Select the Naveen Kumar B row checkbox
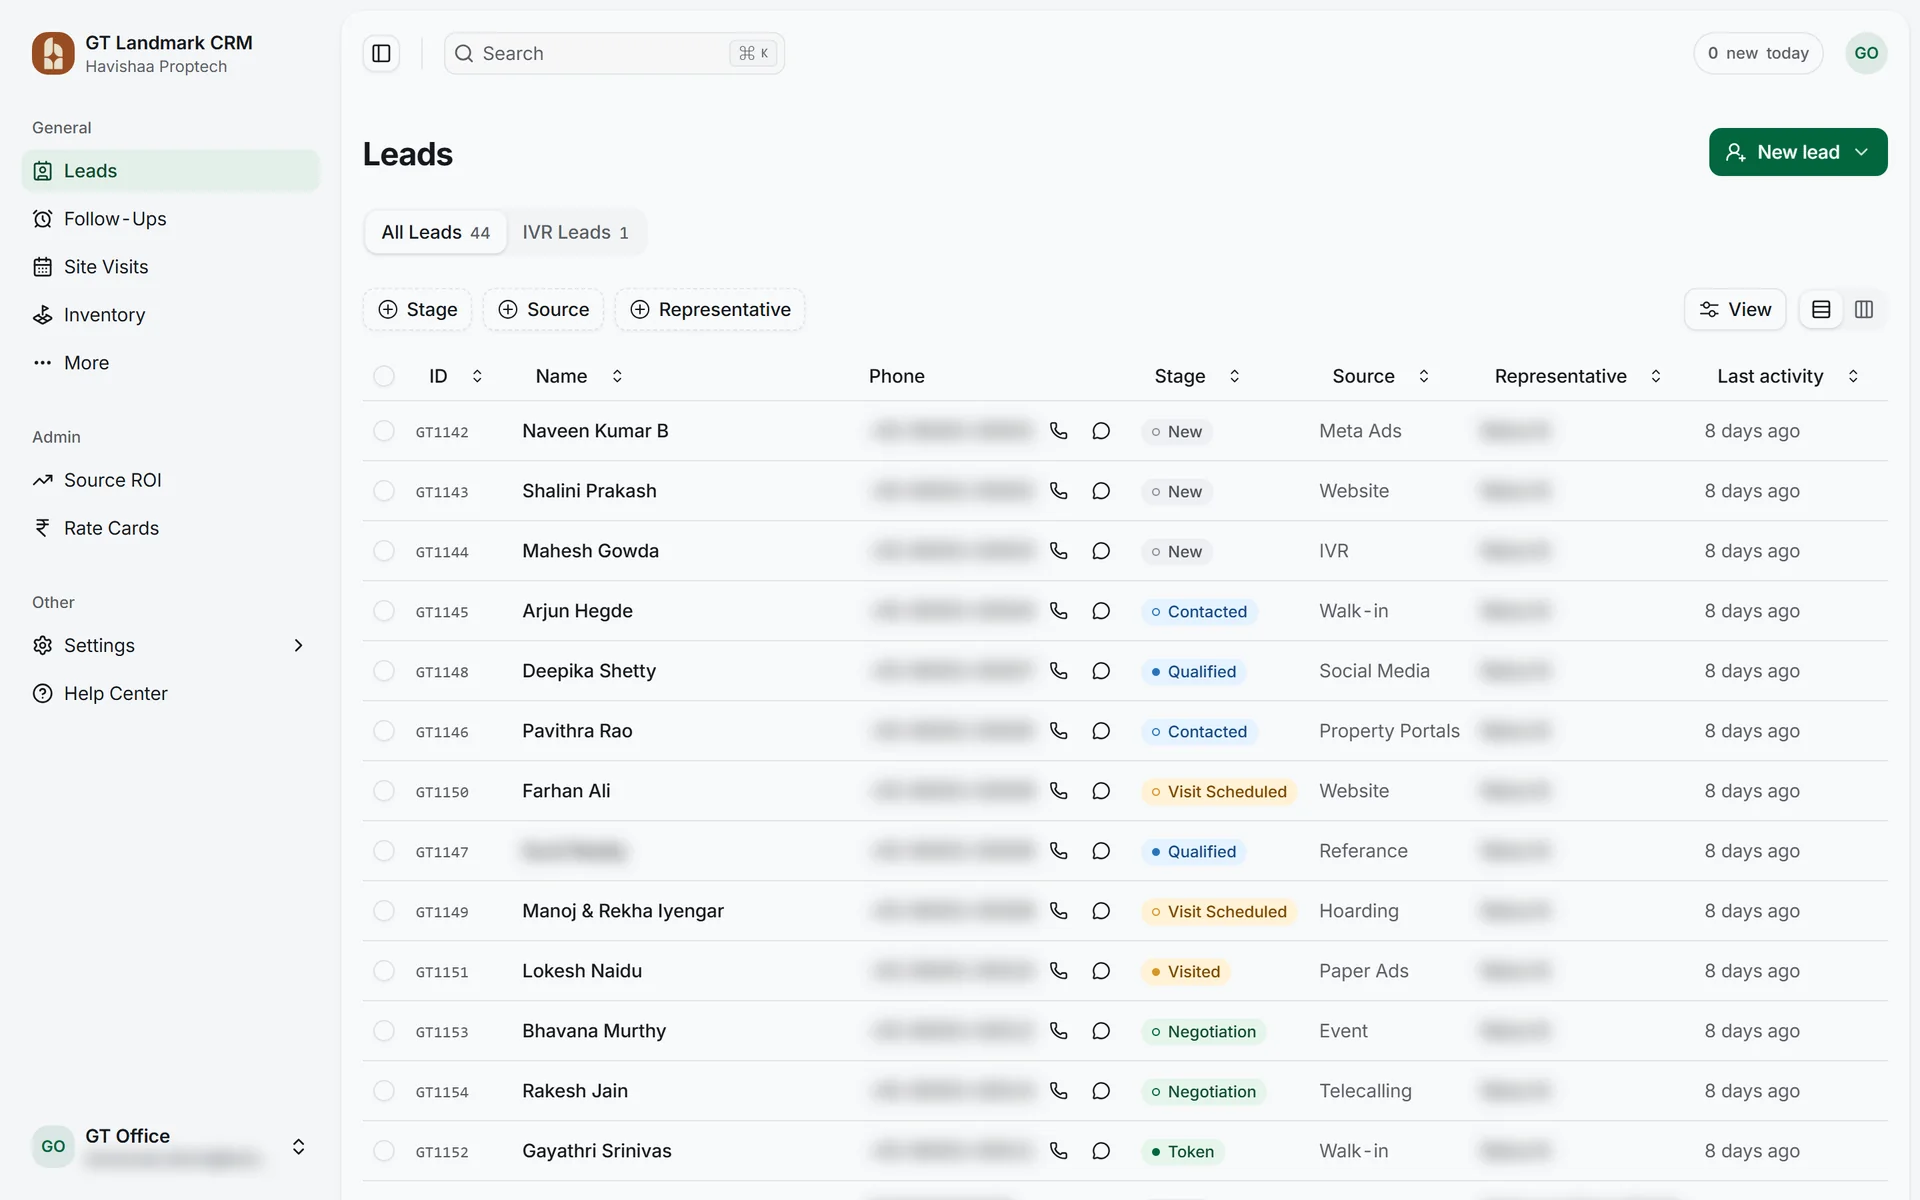Image resolution: width=1920 pixels, height=1200 pixels. 384,431
